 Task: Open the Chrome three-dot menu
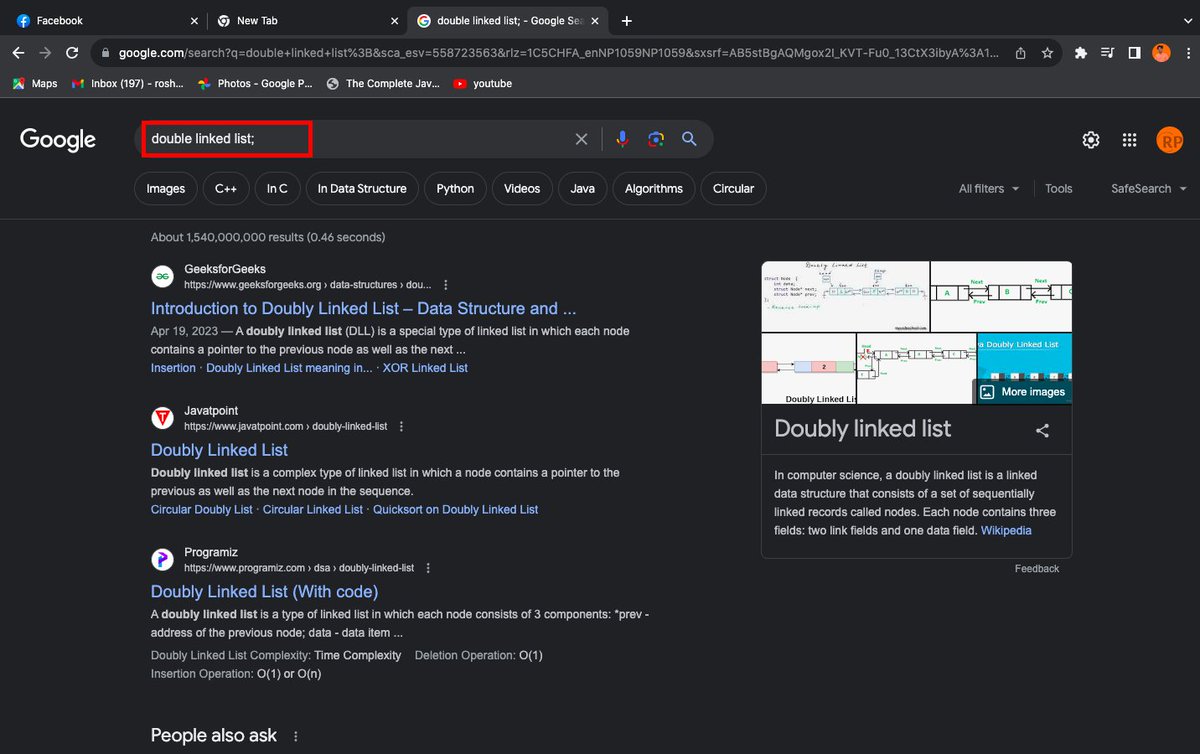[x=1186, y=53]
